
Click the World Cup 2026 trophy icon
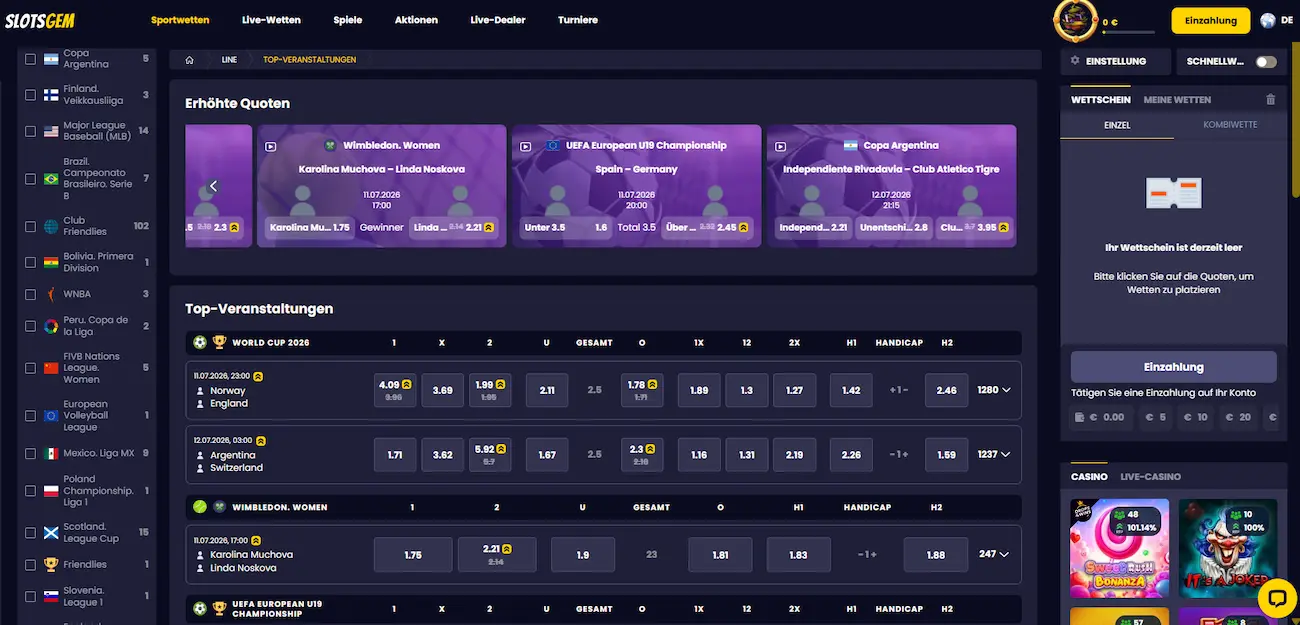tap(219, 342)
